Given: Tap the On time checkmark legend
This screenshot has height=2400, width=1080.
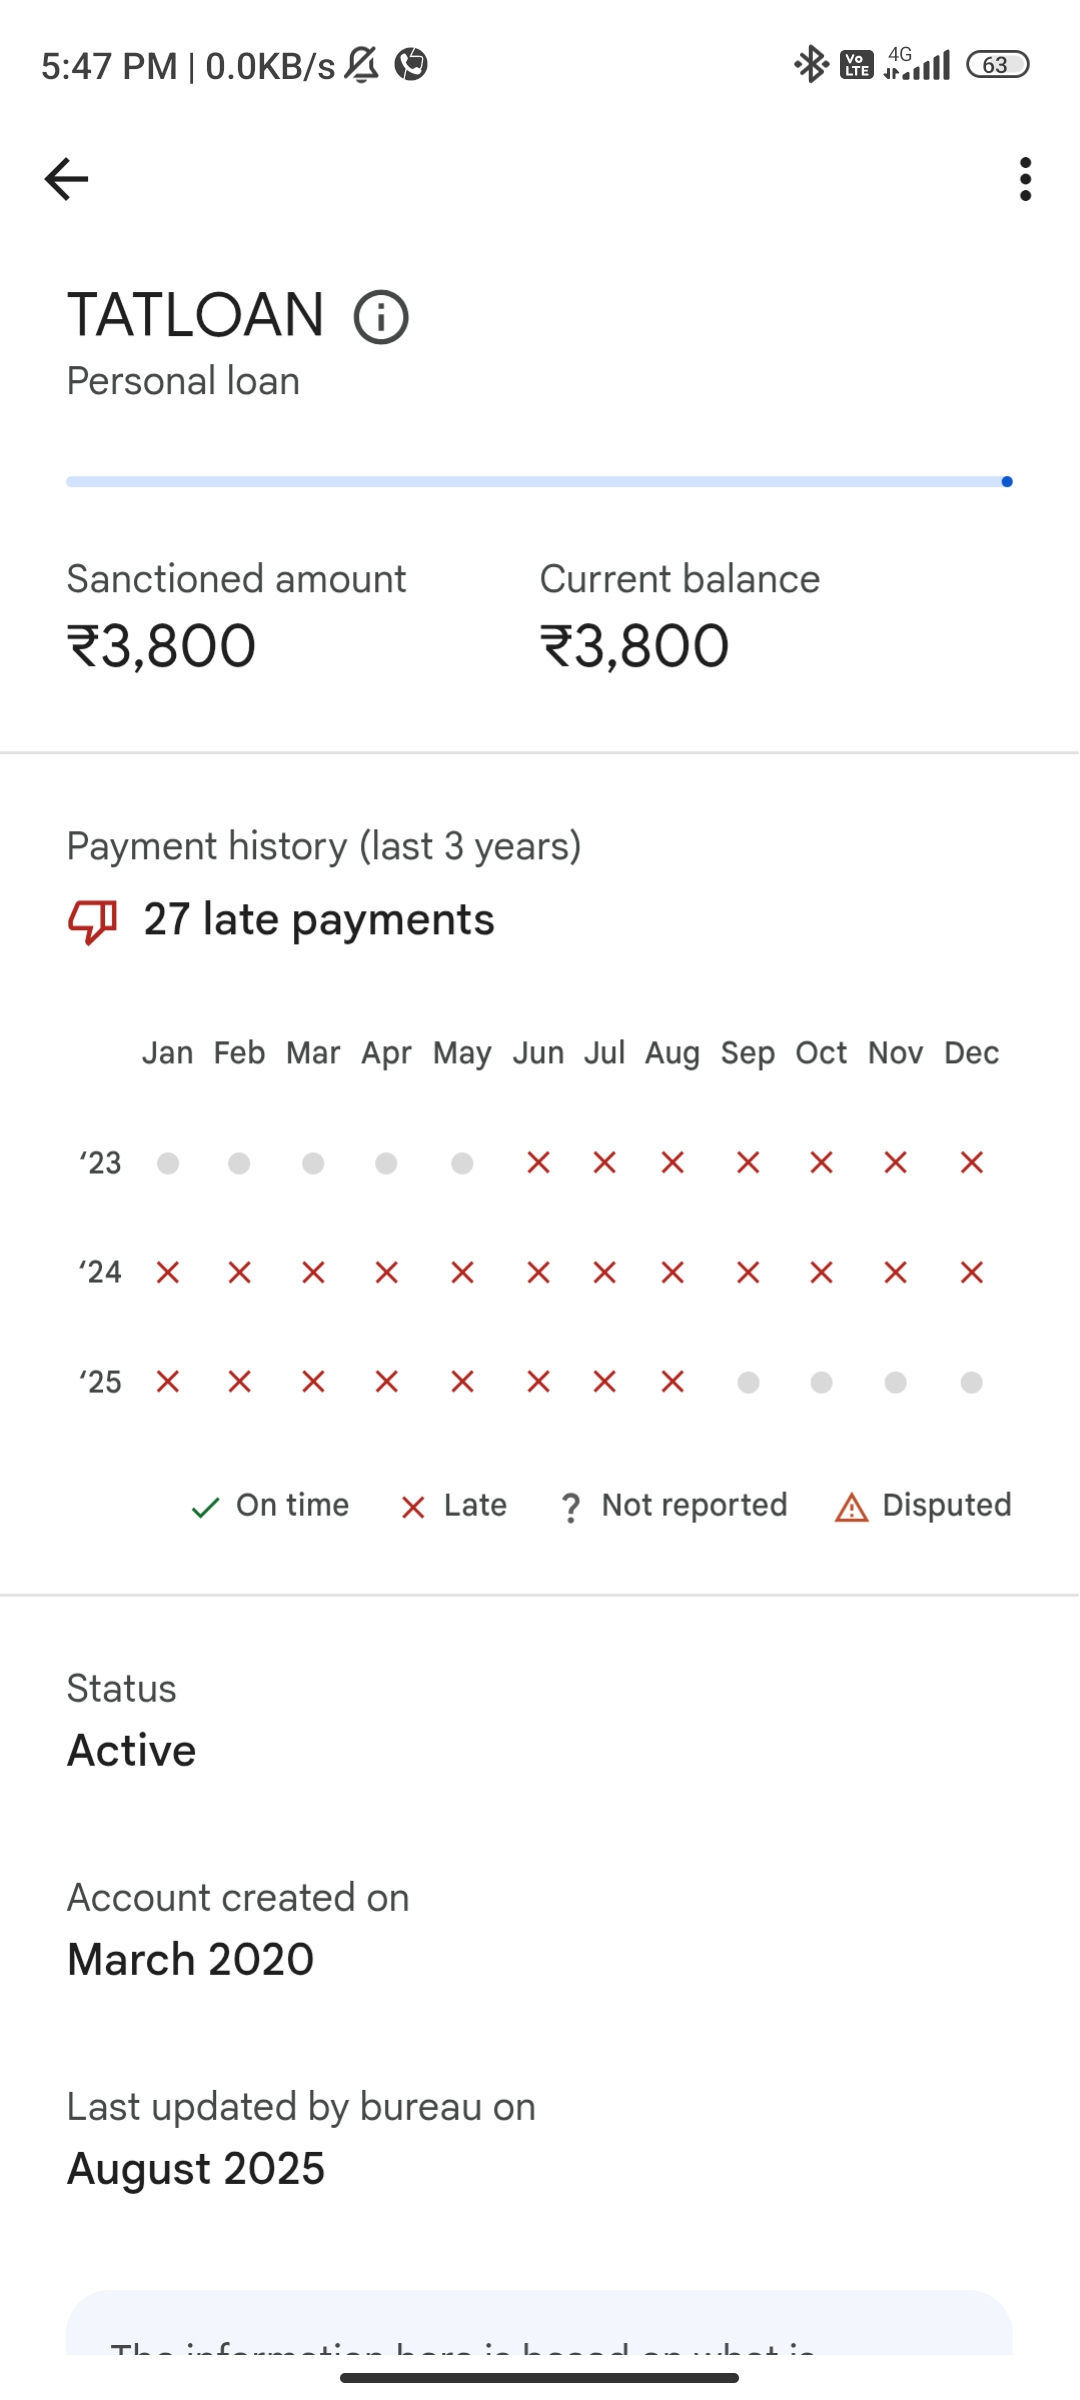Looking at the screenshot, I should [x=205, y=1507].
